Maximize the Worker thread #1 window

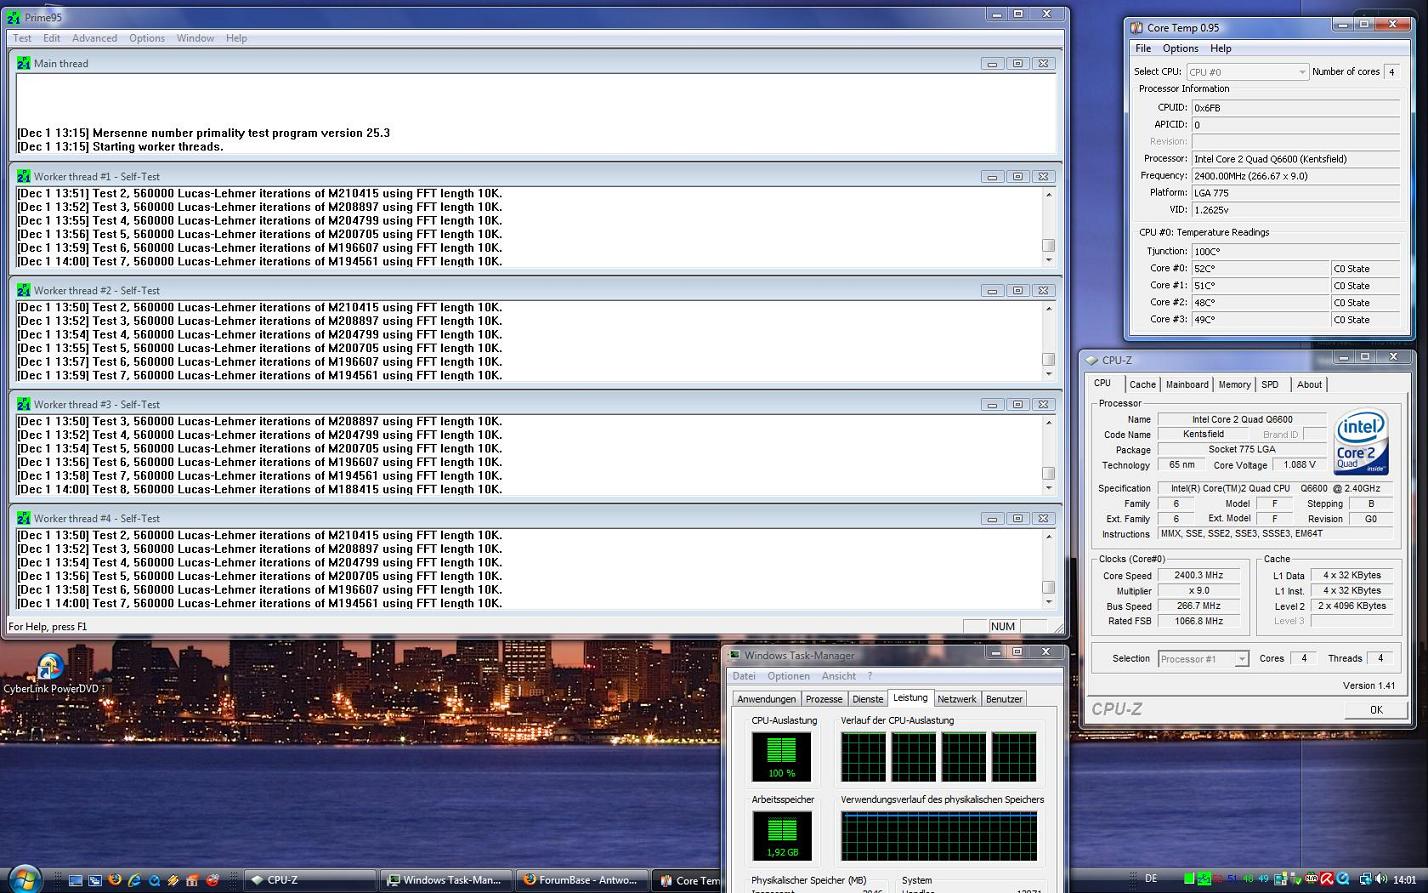pyautogui.click(x=1017, y=176)
